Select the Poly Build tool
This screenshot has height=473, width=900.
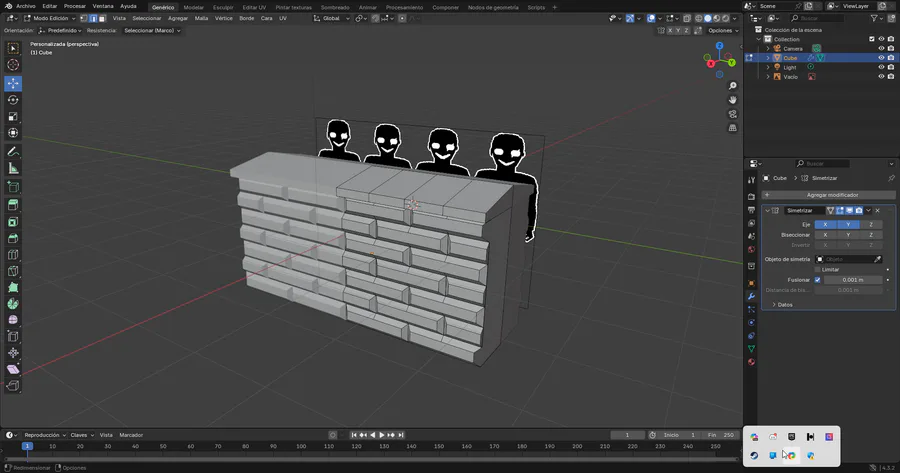tap(13, 287)
